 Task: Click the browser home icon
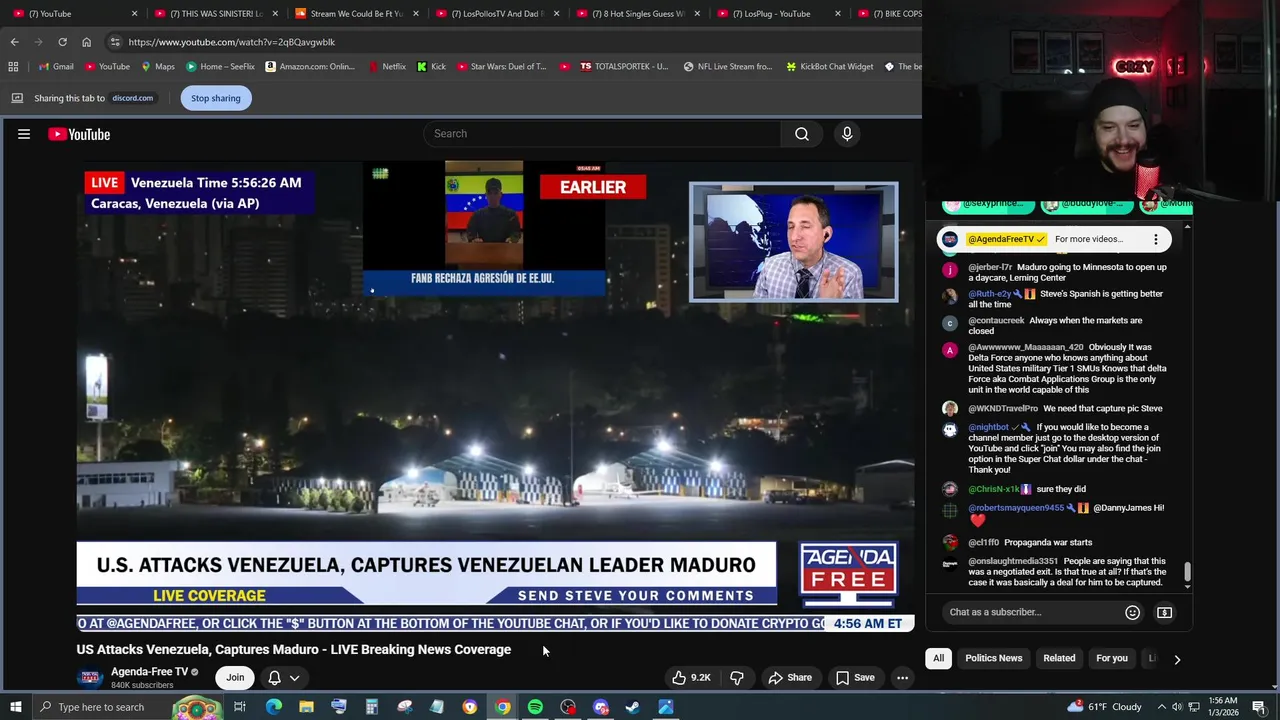point(86,42)
